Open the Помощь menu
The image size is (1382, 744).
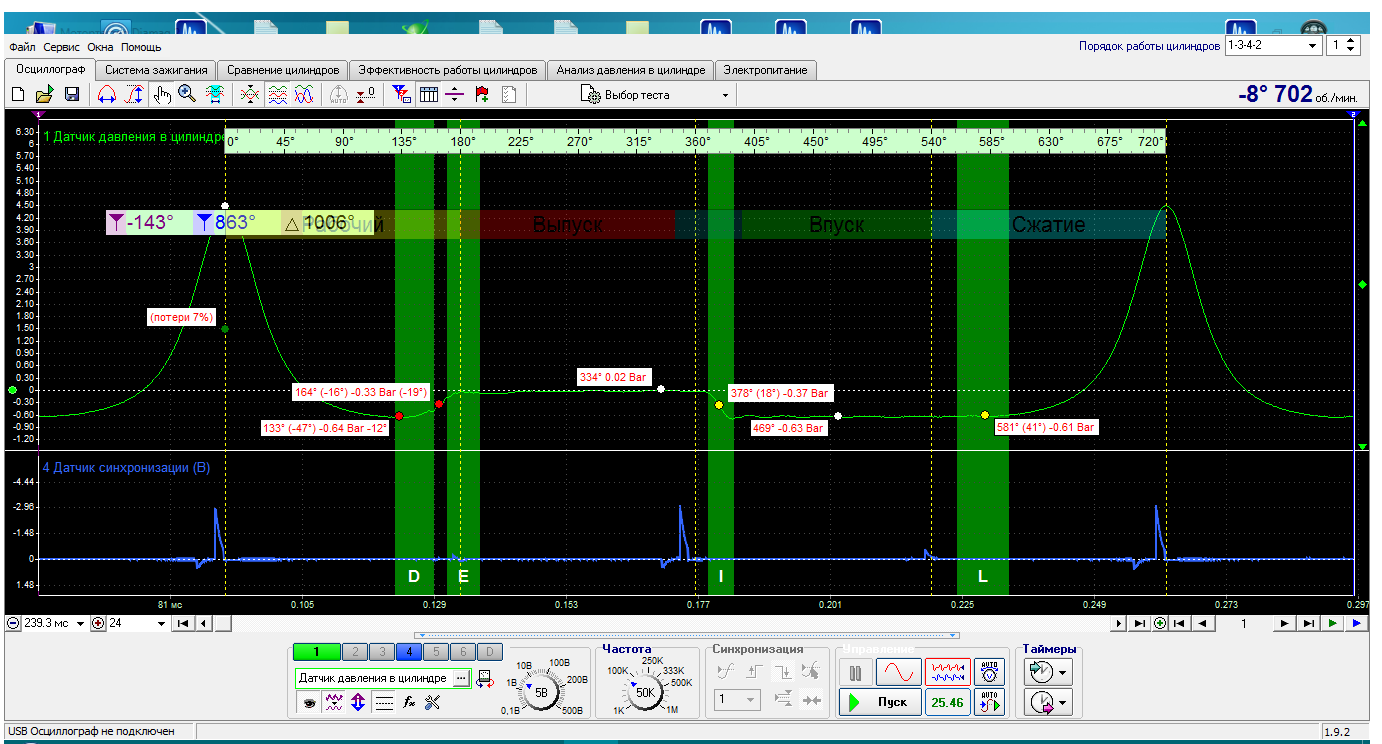coord(141,47)
